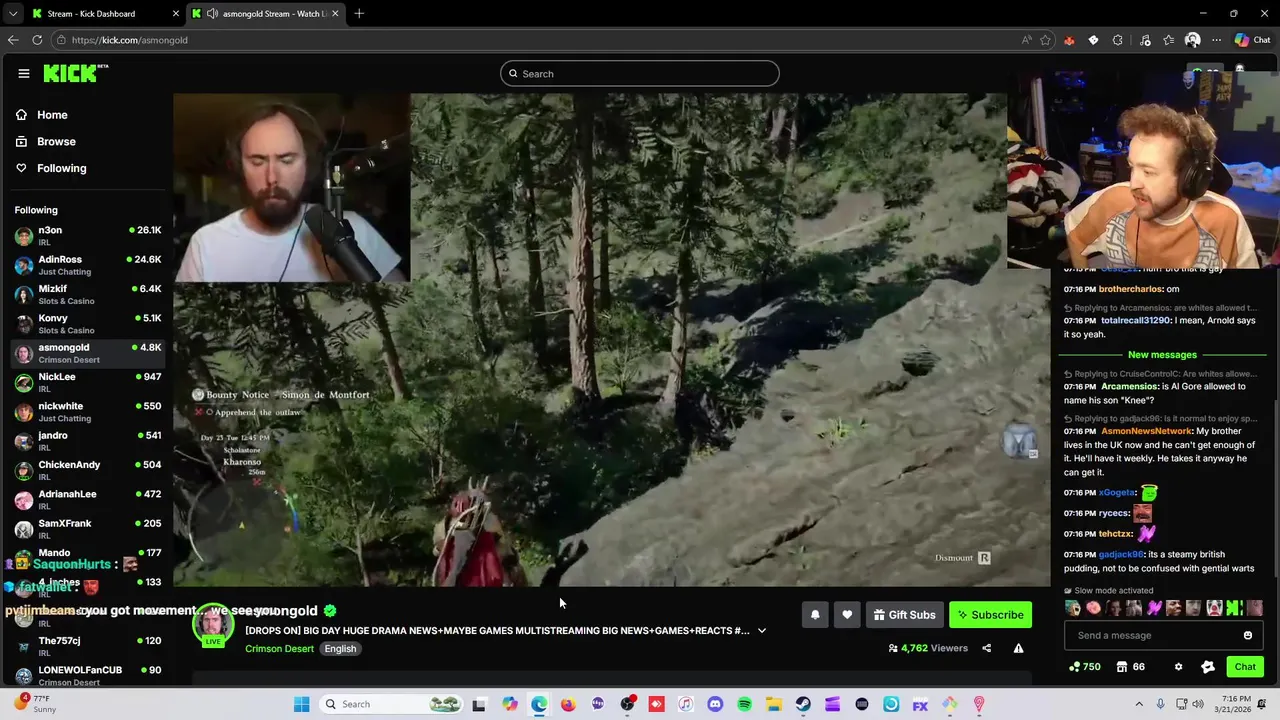Click the share stream icon
1280x720 pixels.
(986, 648)
